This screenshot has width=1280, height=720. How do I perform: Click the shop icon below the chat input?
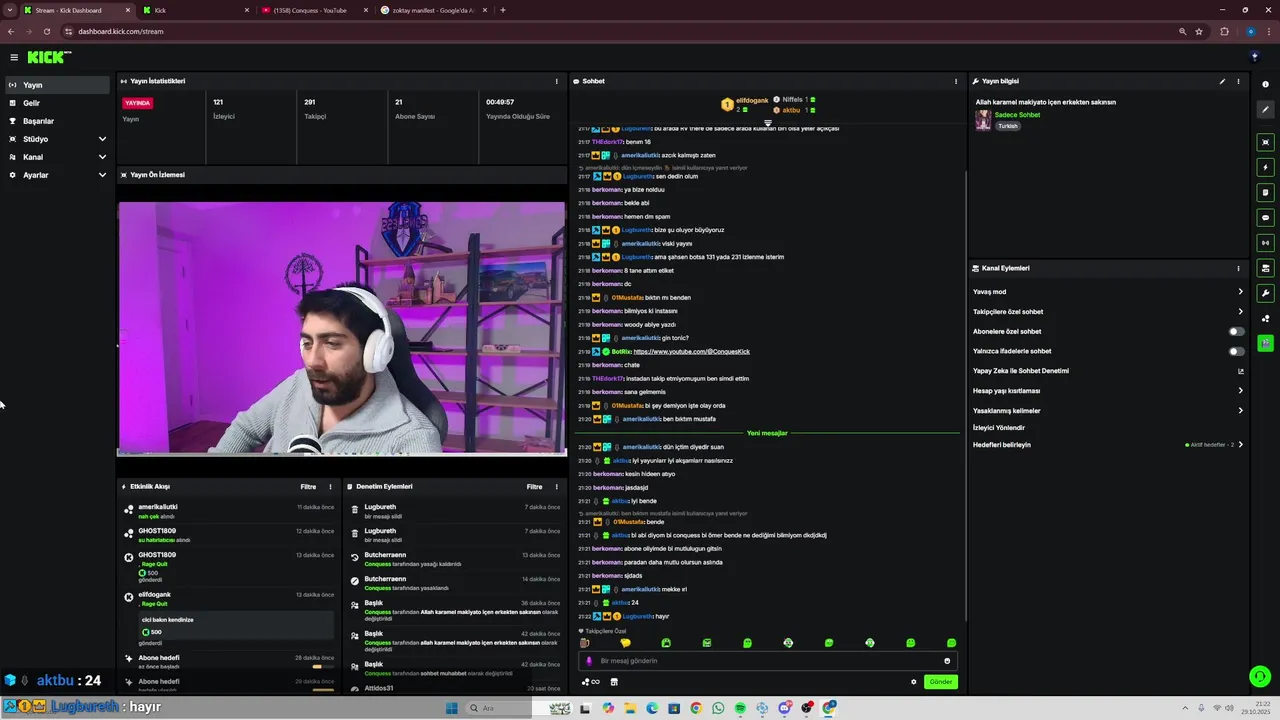pyautogui.click(x=614, y=682)
